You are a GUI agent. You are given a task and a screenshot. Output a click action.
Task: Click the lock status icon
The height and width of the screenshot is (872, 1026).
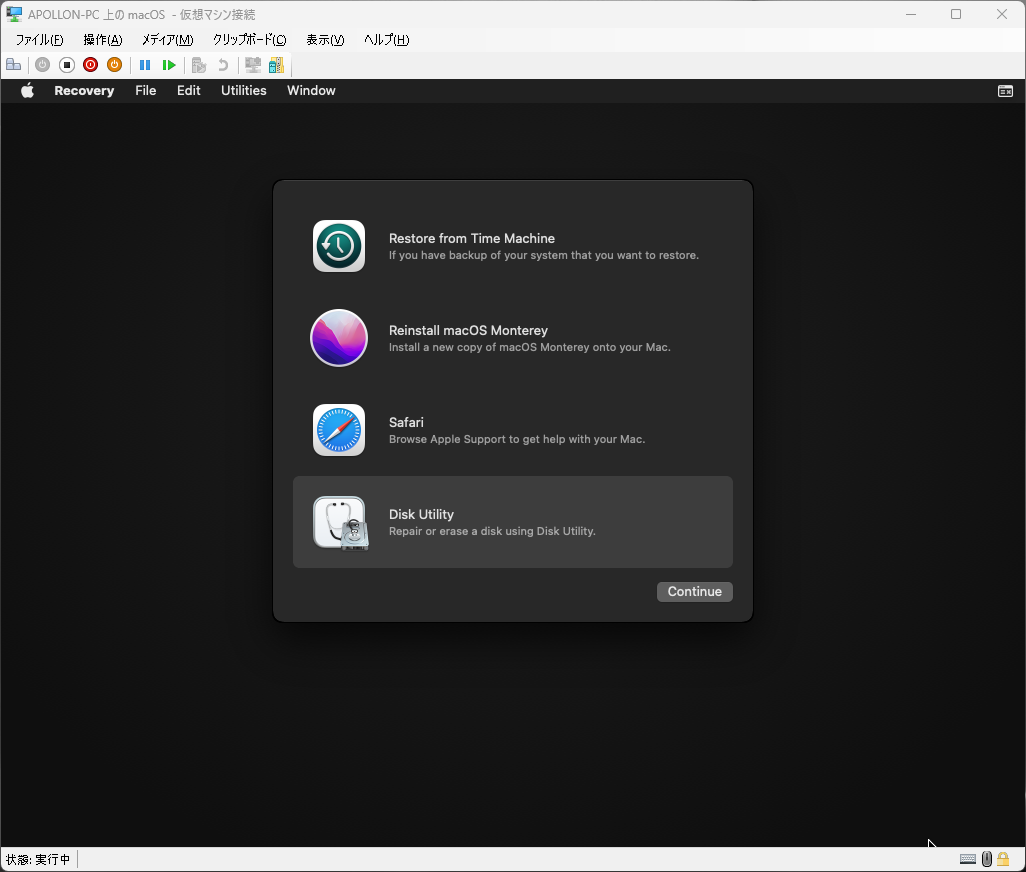click(x=1003, y=858)
